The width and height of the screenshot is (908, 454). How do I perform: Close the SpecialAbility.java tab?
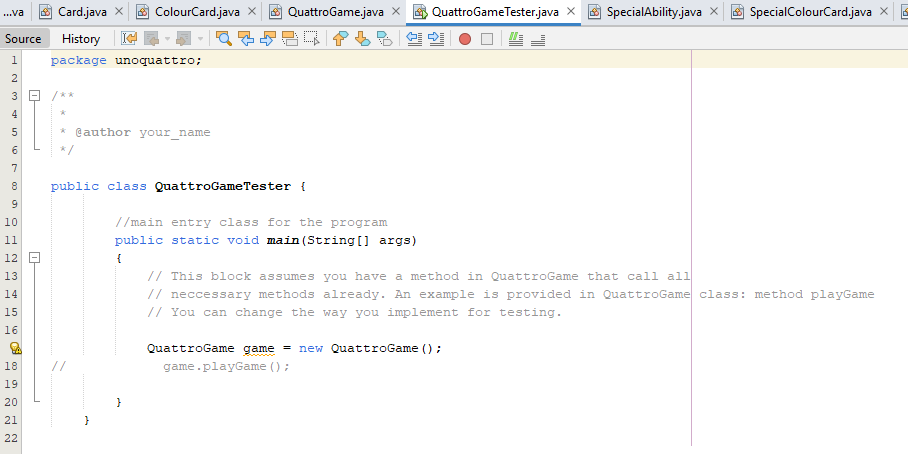click(x=713, y=11)
